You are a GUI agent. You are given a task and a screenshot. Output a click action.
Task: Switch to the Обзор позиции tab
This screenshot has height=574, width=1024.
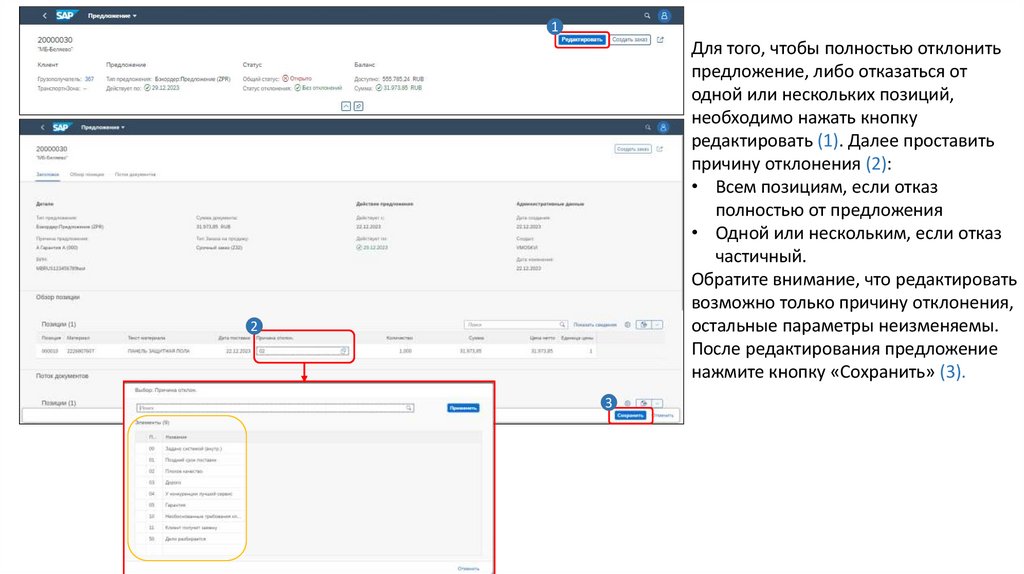point(87,174)
